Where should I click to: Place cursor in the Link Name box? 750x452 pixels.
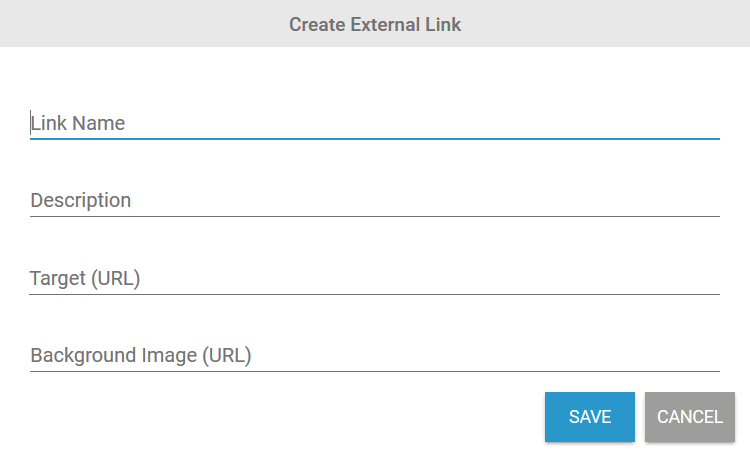coord(374,124)
